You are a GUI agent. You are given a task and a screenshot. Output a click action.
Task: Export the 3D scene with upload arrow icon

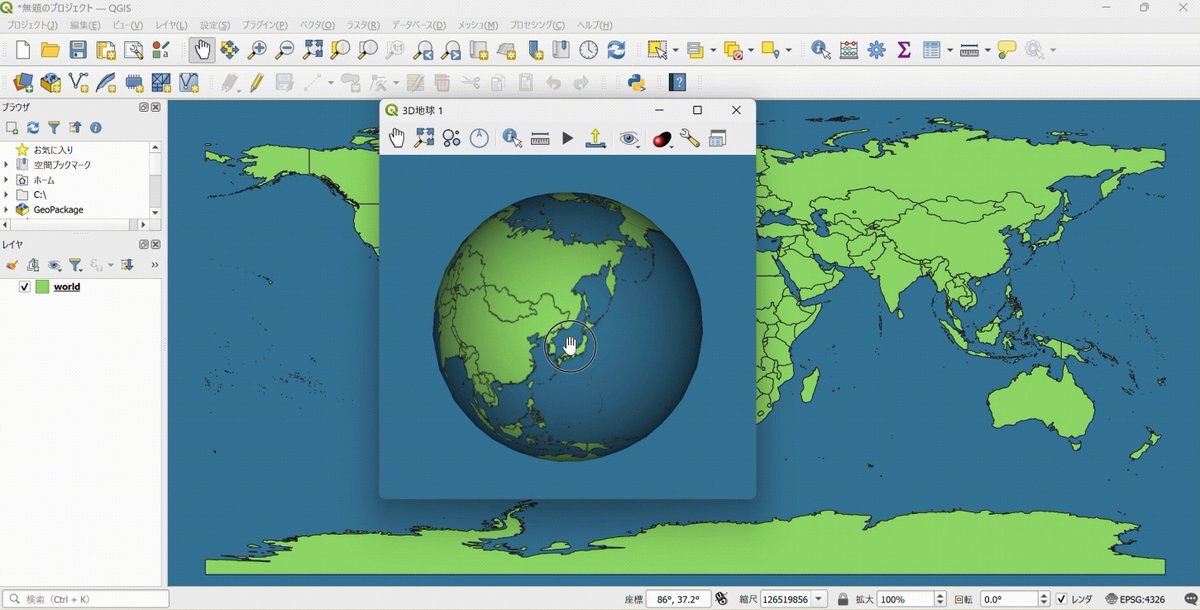coord(595,139)
